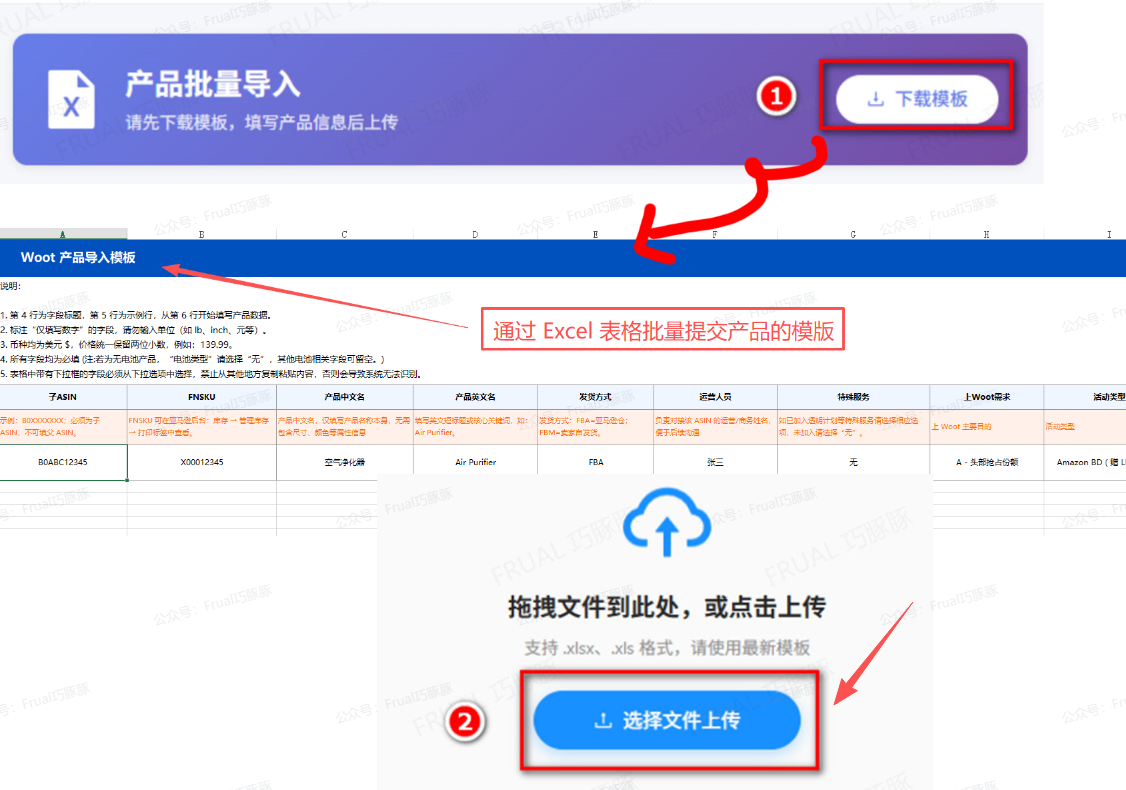Select the 张三 operator cell
This screenshot has height=790, width=1126.
pos(715,462)
